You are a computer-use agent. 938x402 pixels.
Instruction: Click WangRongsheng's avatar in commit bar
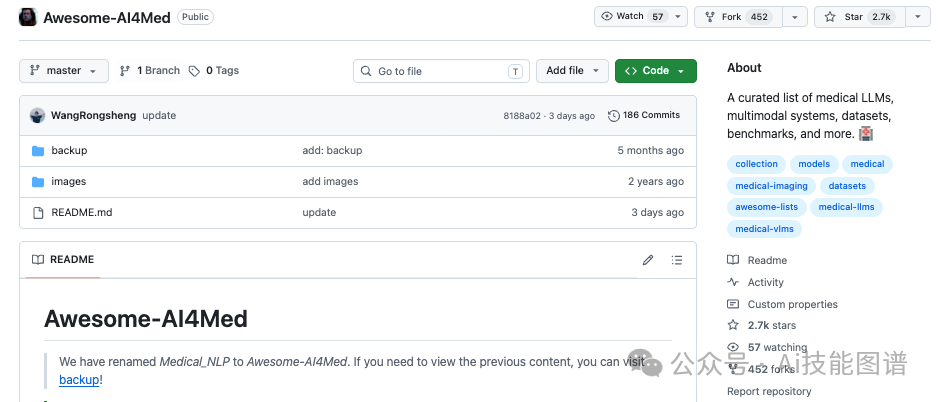[38, 115]
